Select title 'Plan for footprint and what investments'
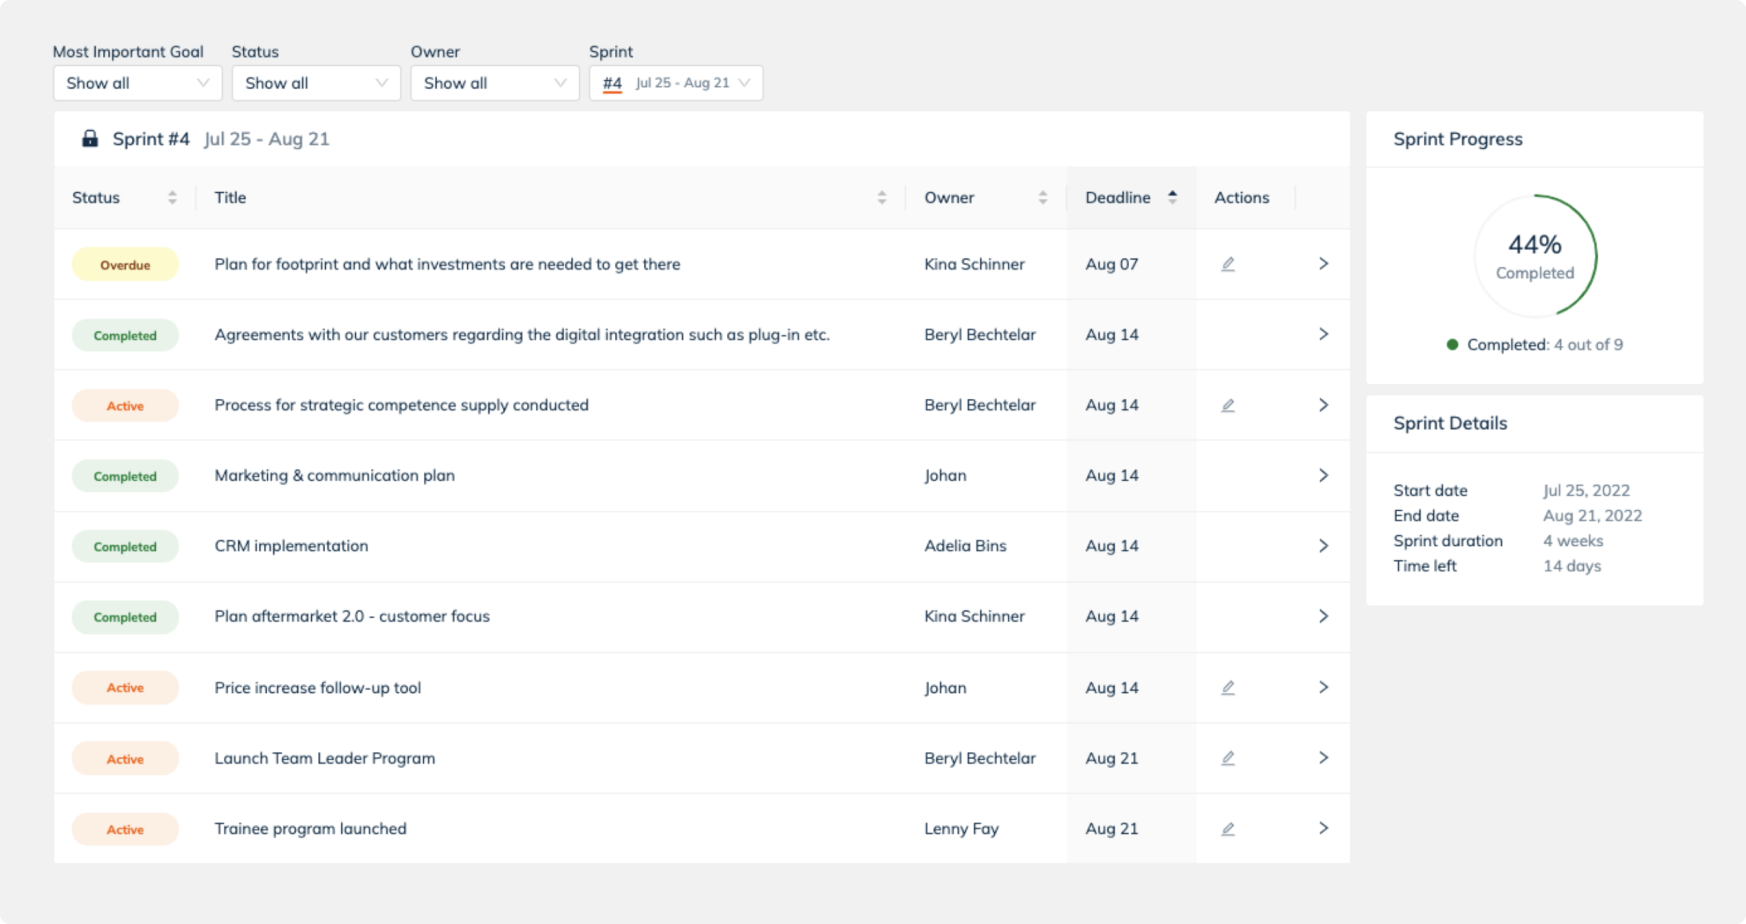1746x924 pixels. pyautogui.click(x=447, y=264)
